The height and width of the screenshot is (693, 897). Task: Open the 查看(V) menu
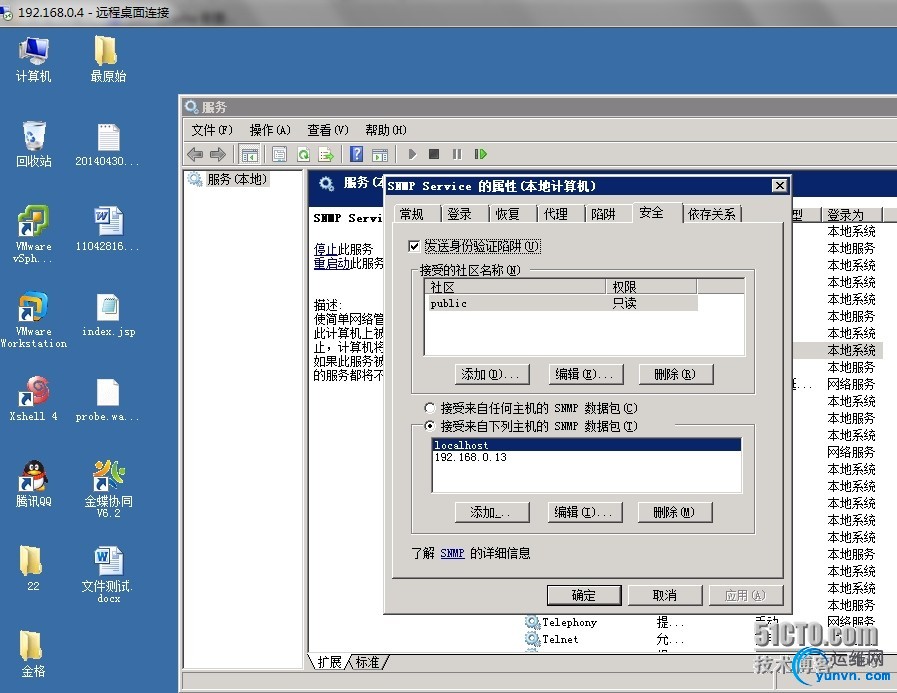[328, 130]
